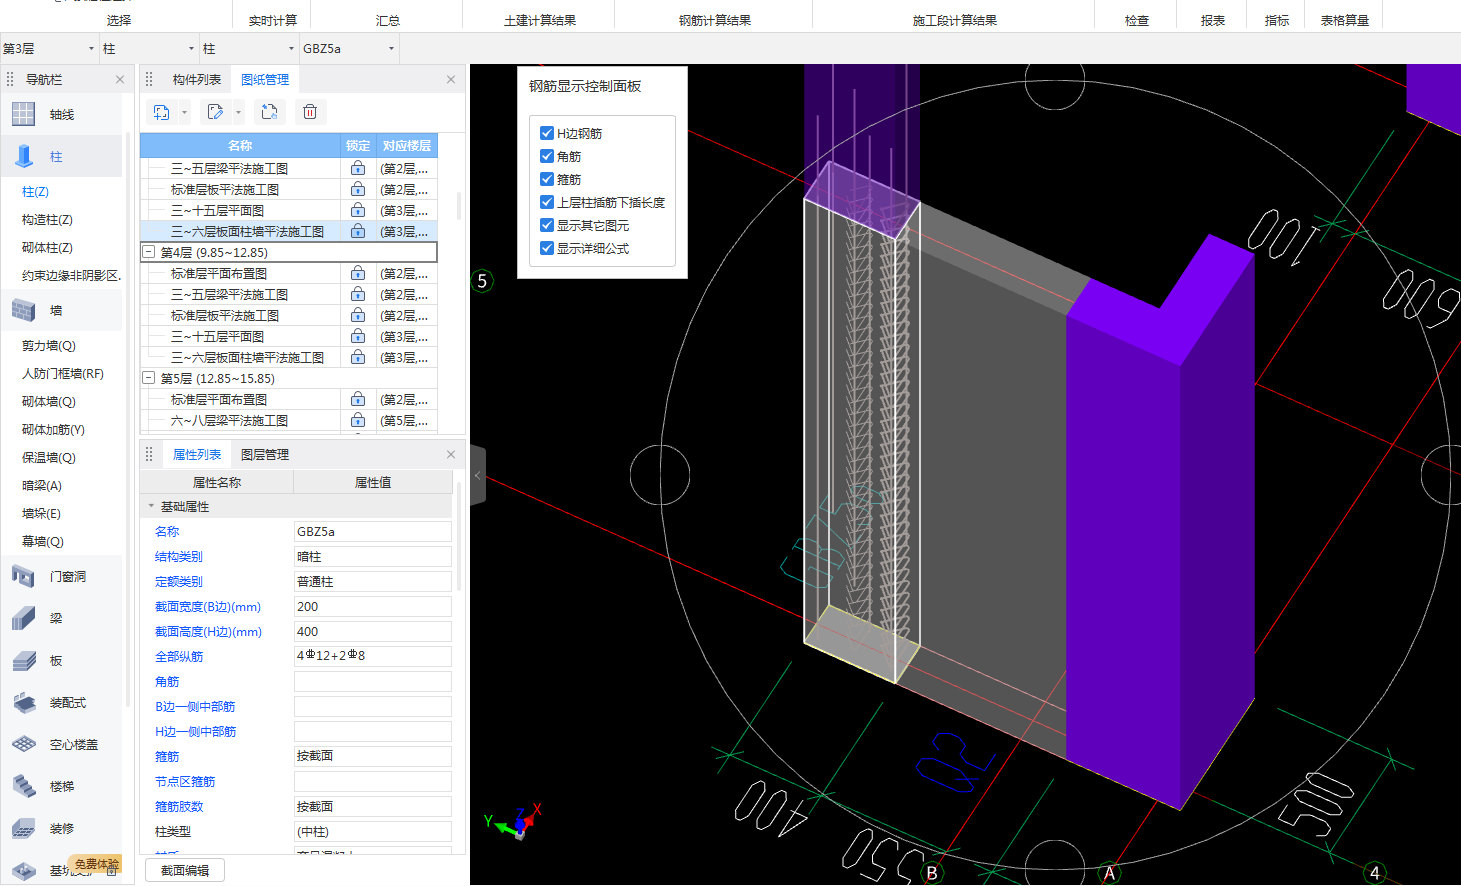Open the 轴线 category in navigation bar
This screenshot has height=886, width=1461.
[61, 114]
